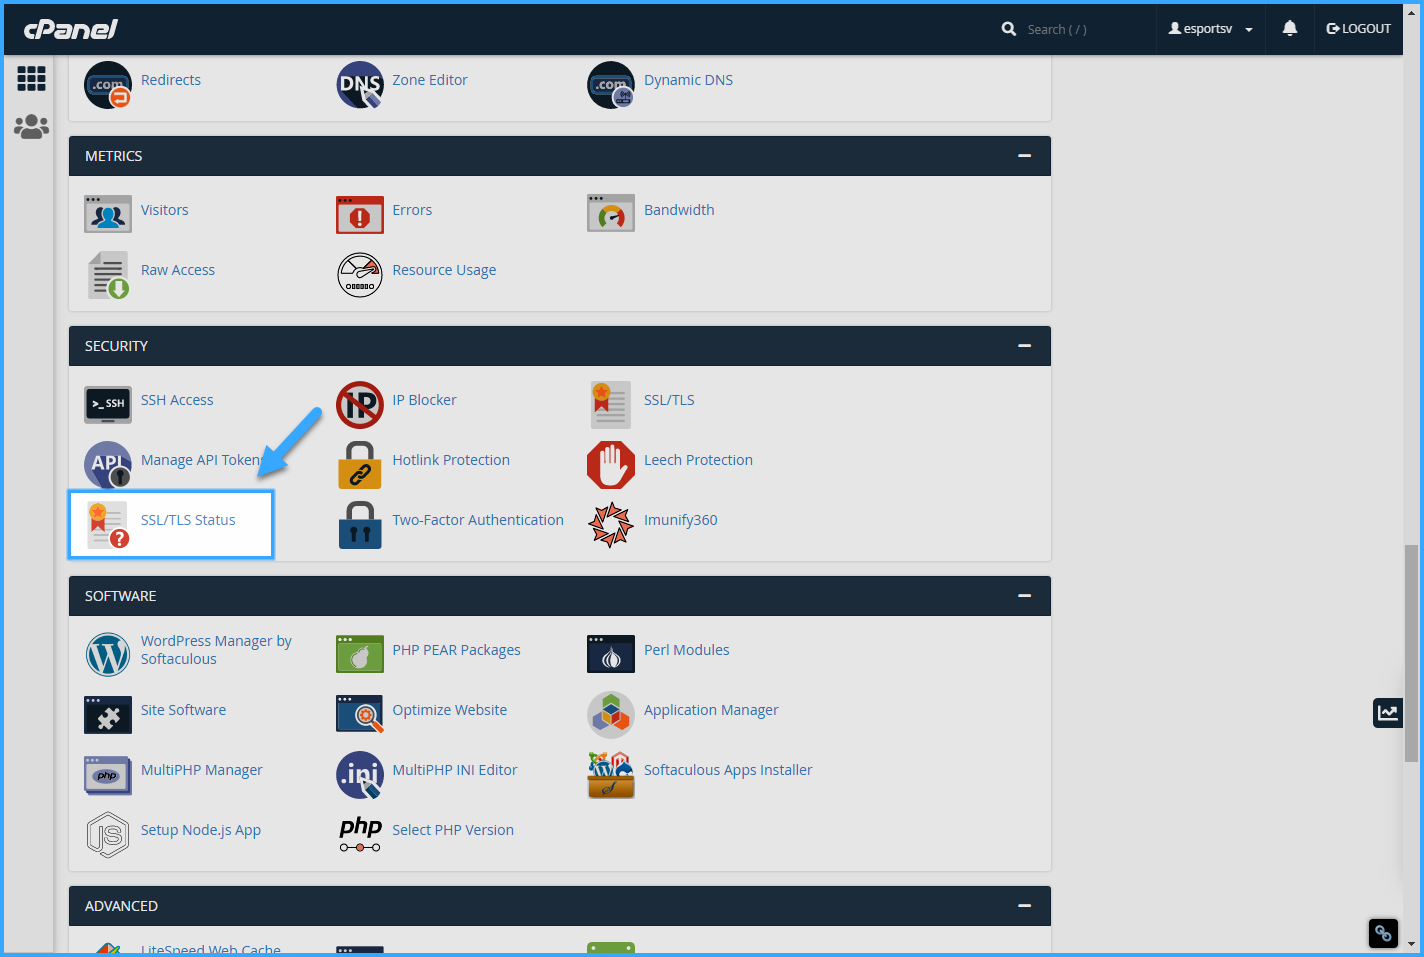
Task: Click the link icon button bottom-right
Action: 1383,933
